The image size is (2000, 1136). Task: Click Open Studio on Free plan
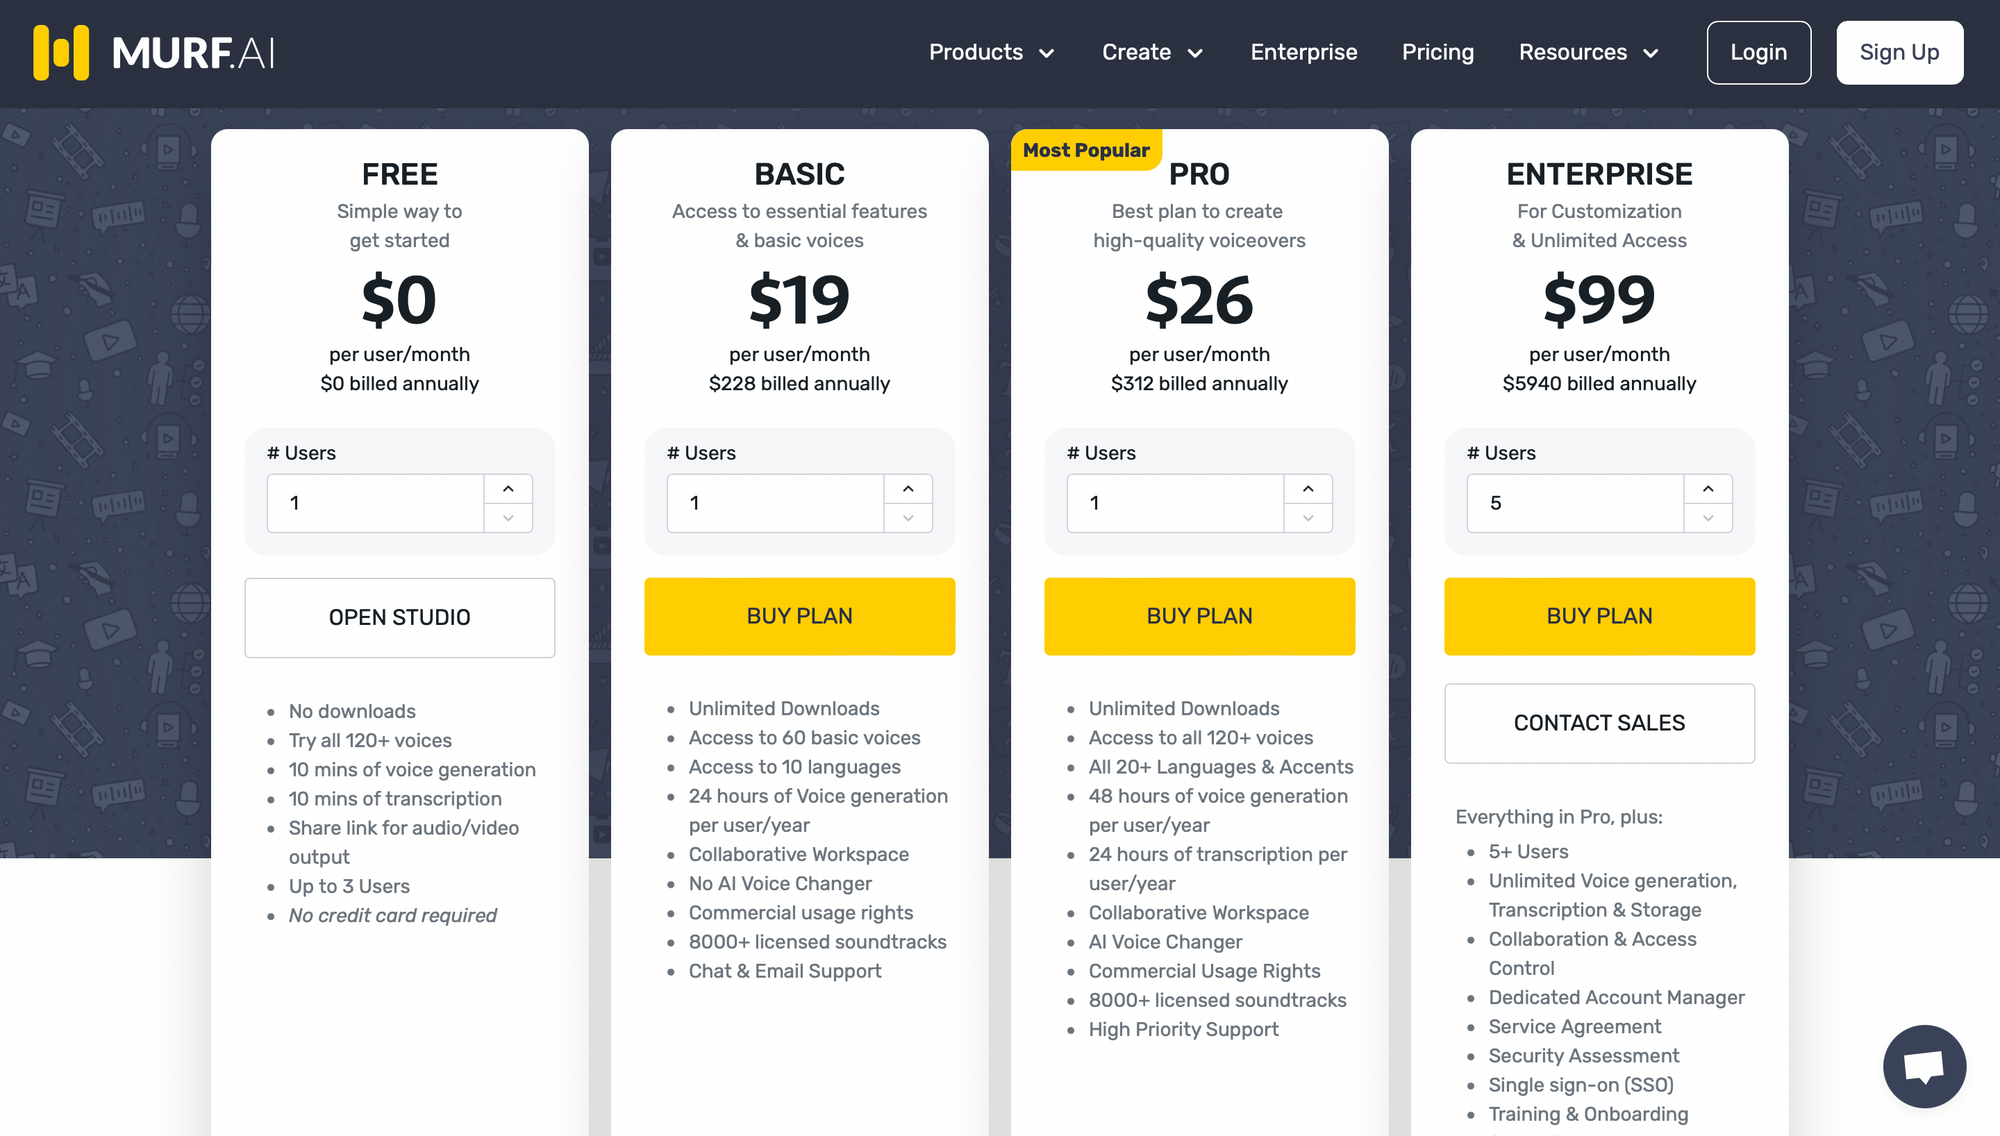(400, 617)
